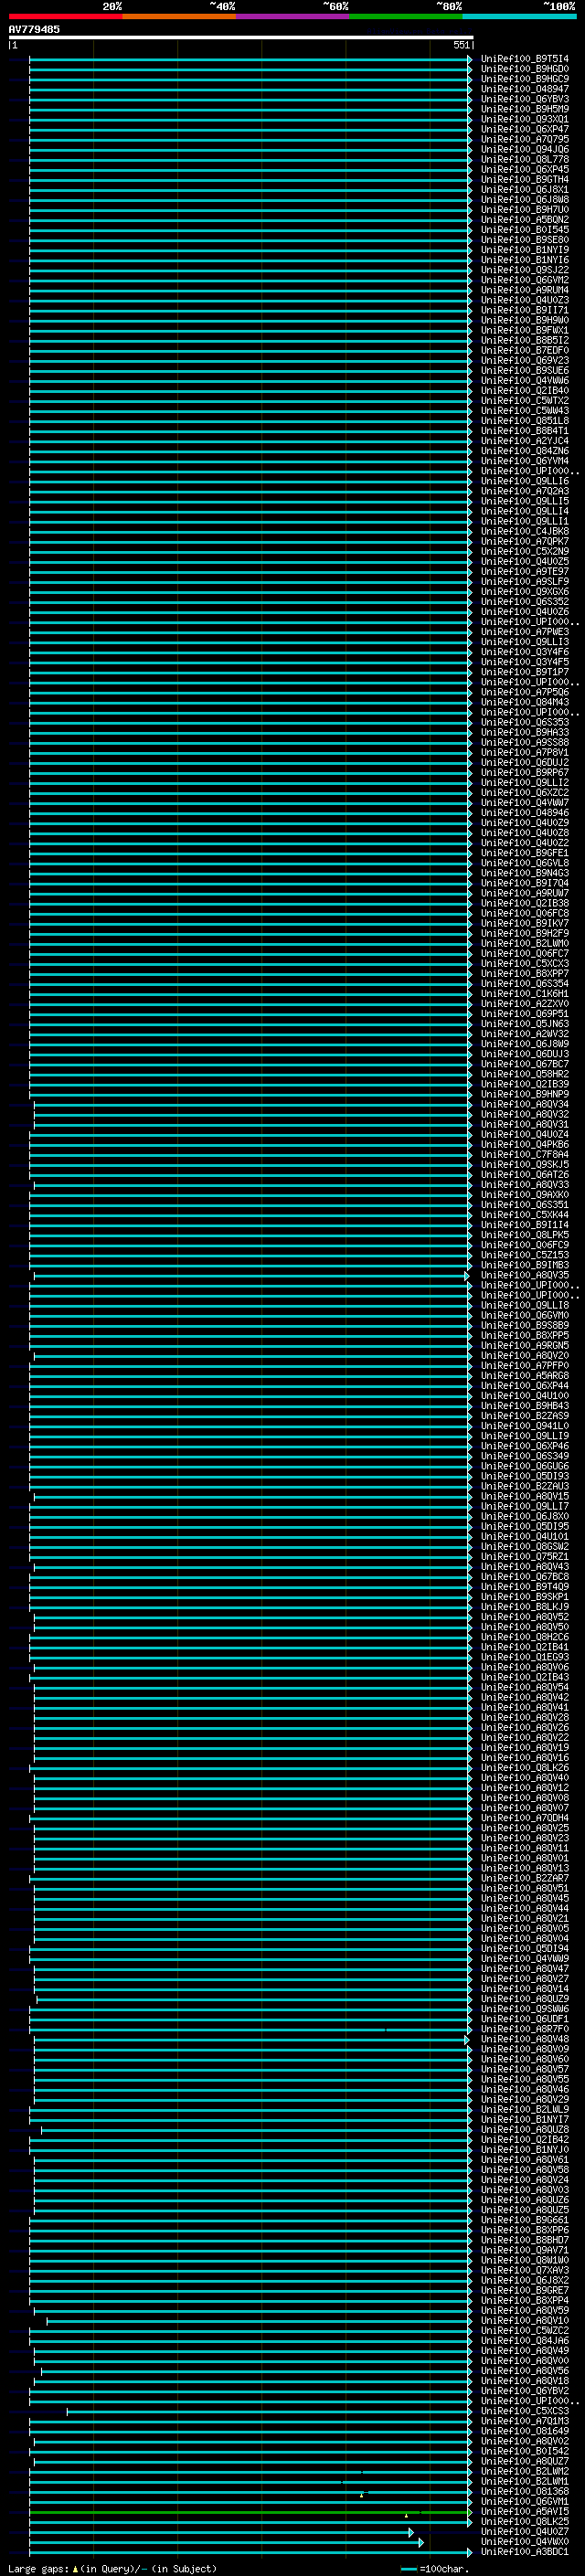Select hit UniRef100_A7PFP0
This screenshot has height=2576, width=585.
pyautogui.click(x=524, y=1365)
